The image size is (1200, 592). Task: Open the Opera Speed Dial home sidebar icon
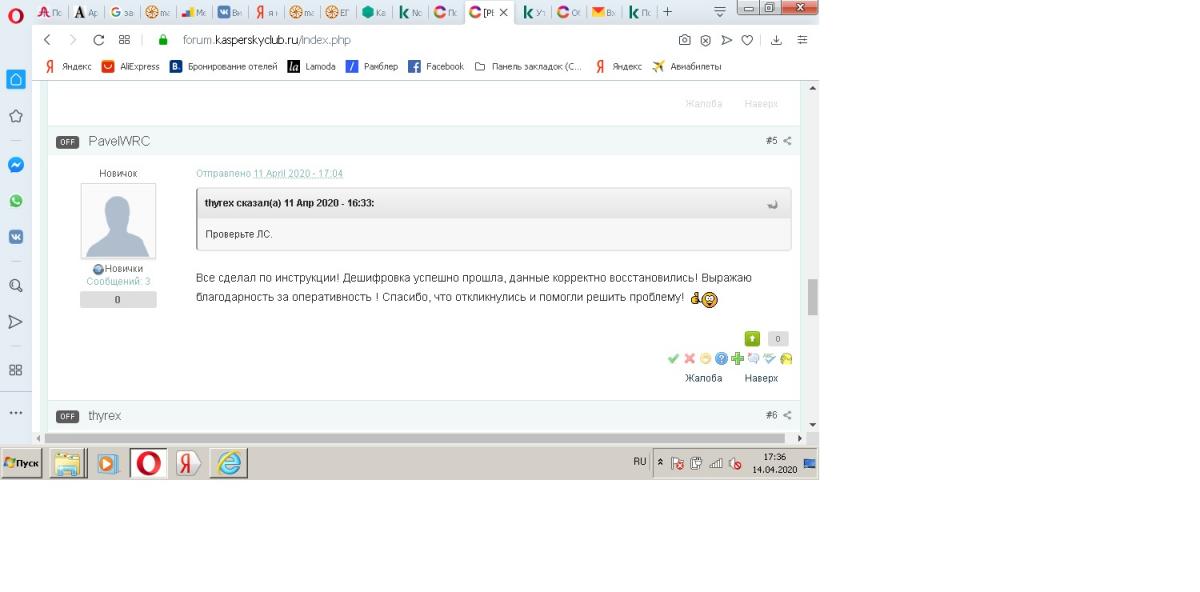pos(16,79)
